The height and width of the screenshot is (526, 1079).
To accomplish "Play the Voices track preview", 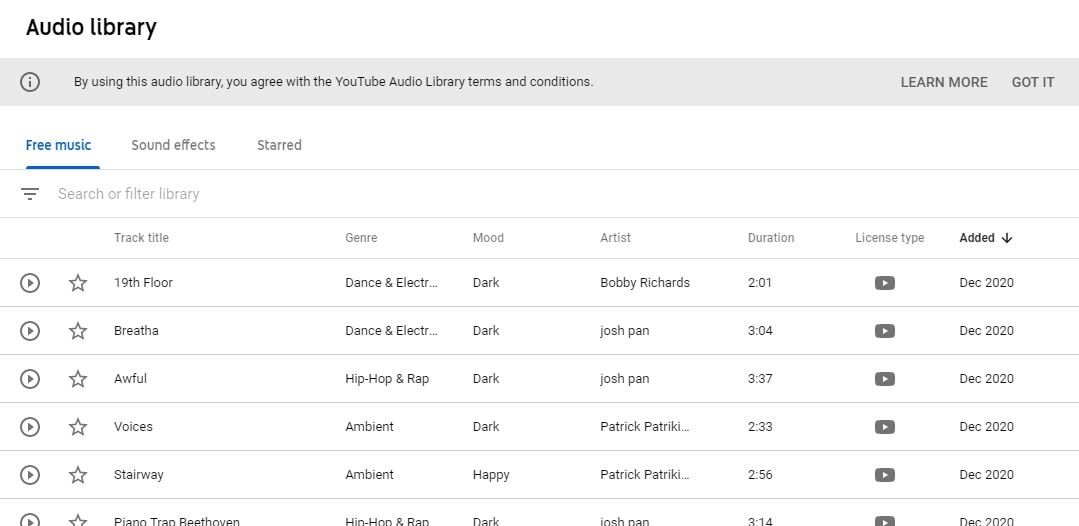I will [x=30, y=427].
